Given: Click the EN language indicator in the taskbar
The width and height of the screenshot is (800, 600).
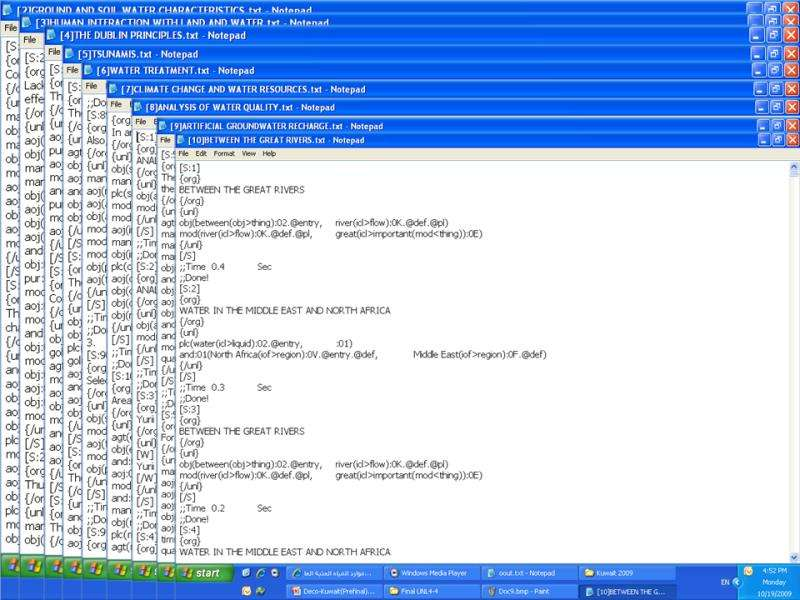Looking at the screenshot, I should (x=725, y=580).
